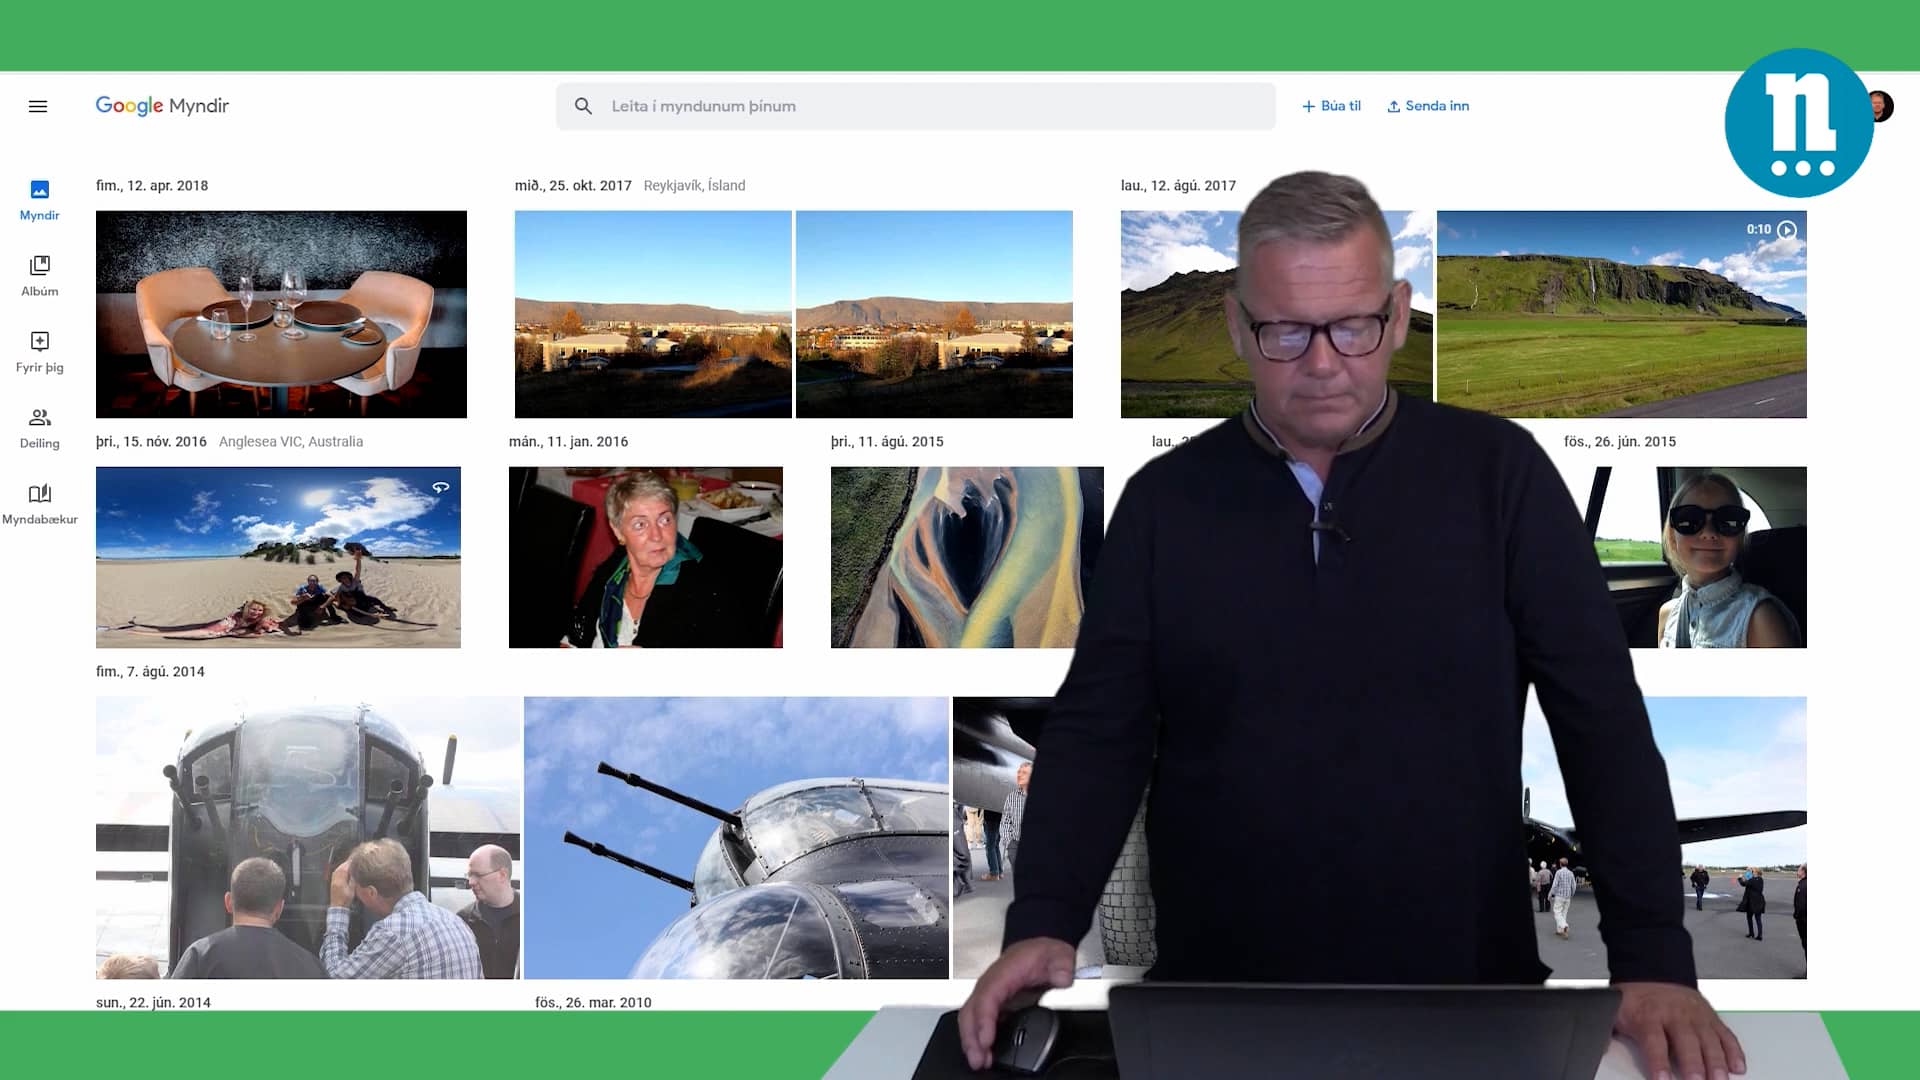Play the 0:10 video from 12. ágú. 2017
Screen dimensions: 1920x1080
[1787, 230]
